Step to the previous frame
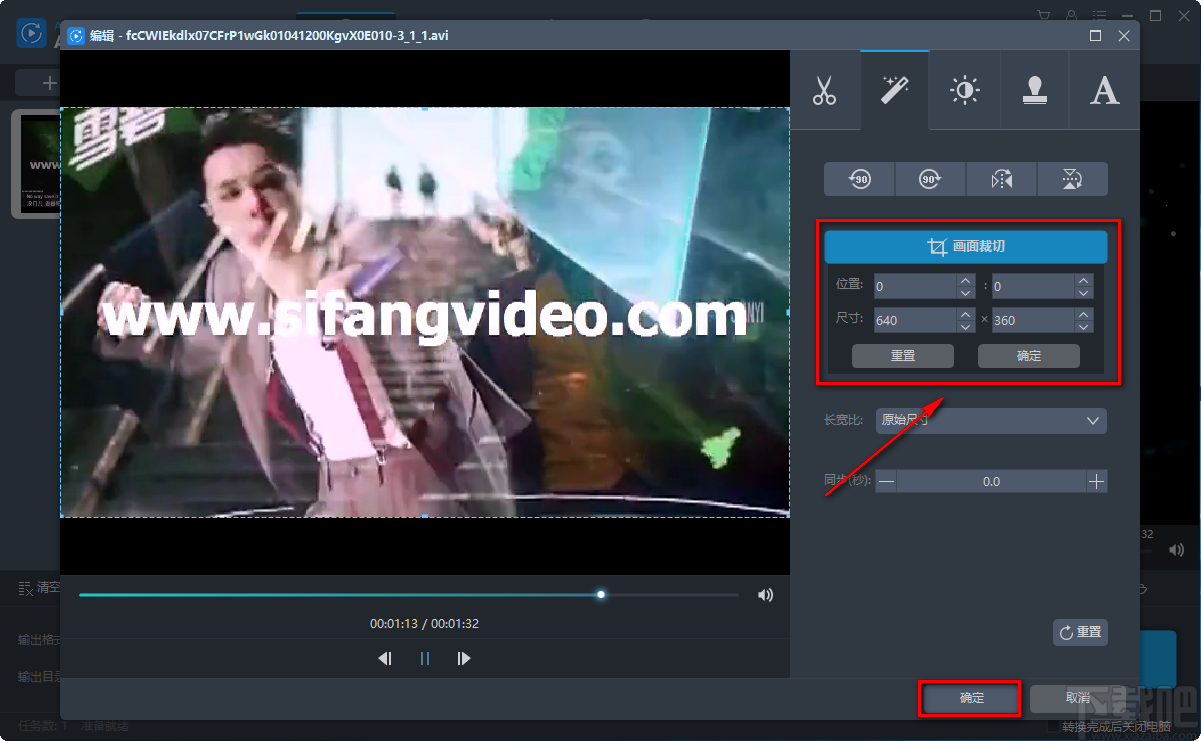This screenshot has height=741, width=1201. point(385,659)
